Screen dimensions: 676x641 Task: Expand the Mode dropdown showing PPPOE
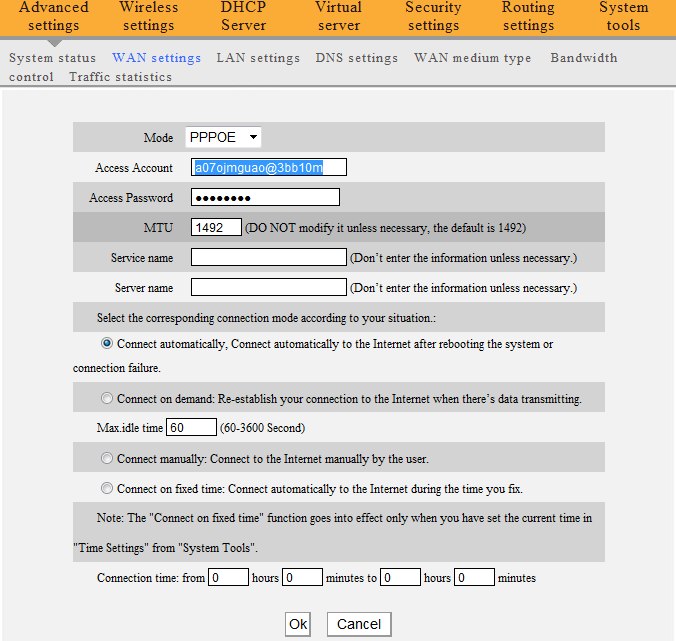(223, 137)
